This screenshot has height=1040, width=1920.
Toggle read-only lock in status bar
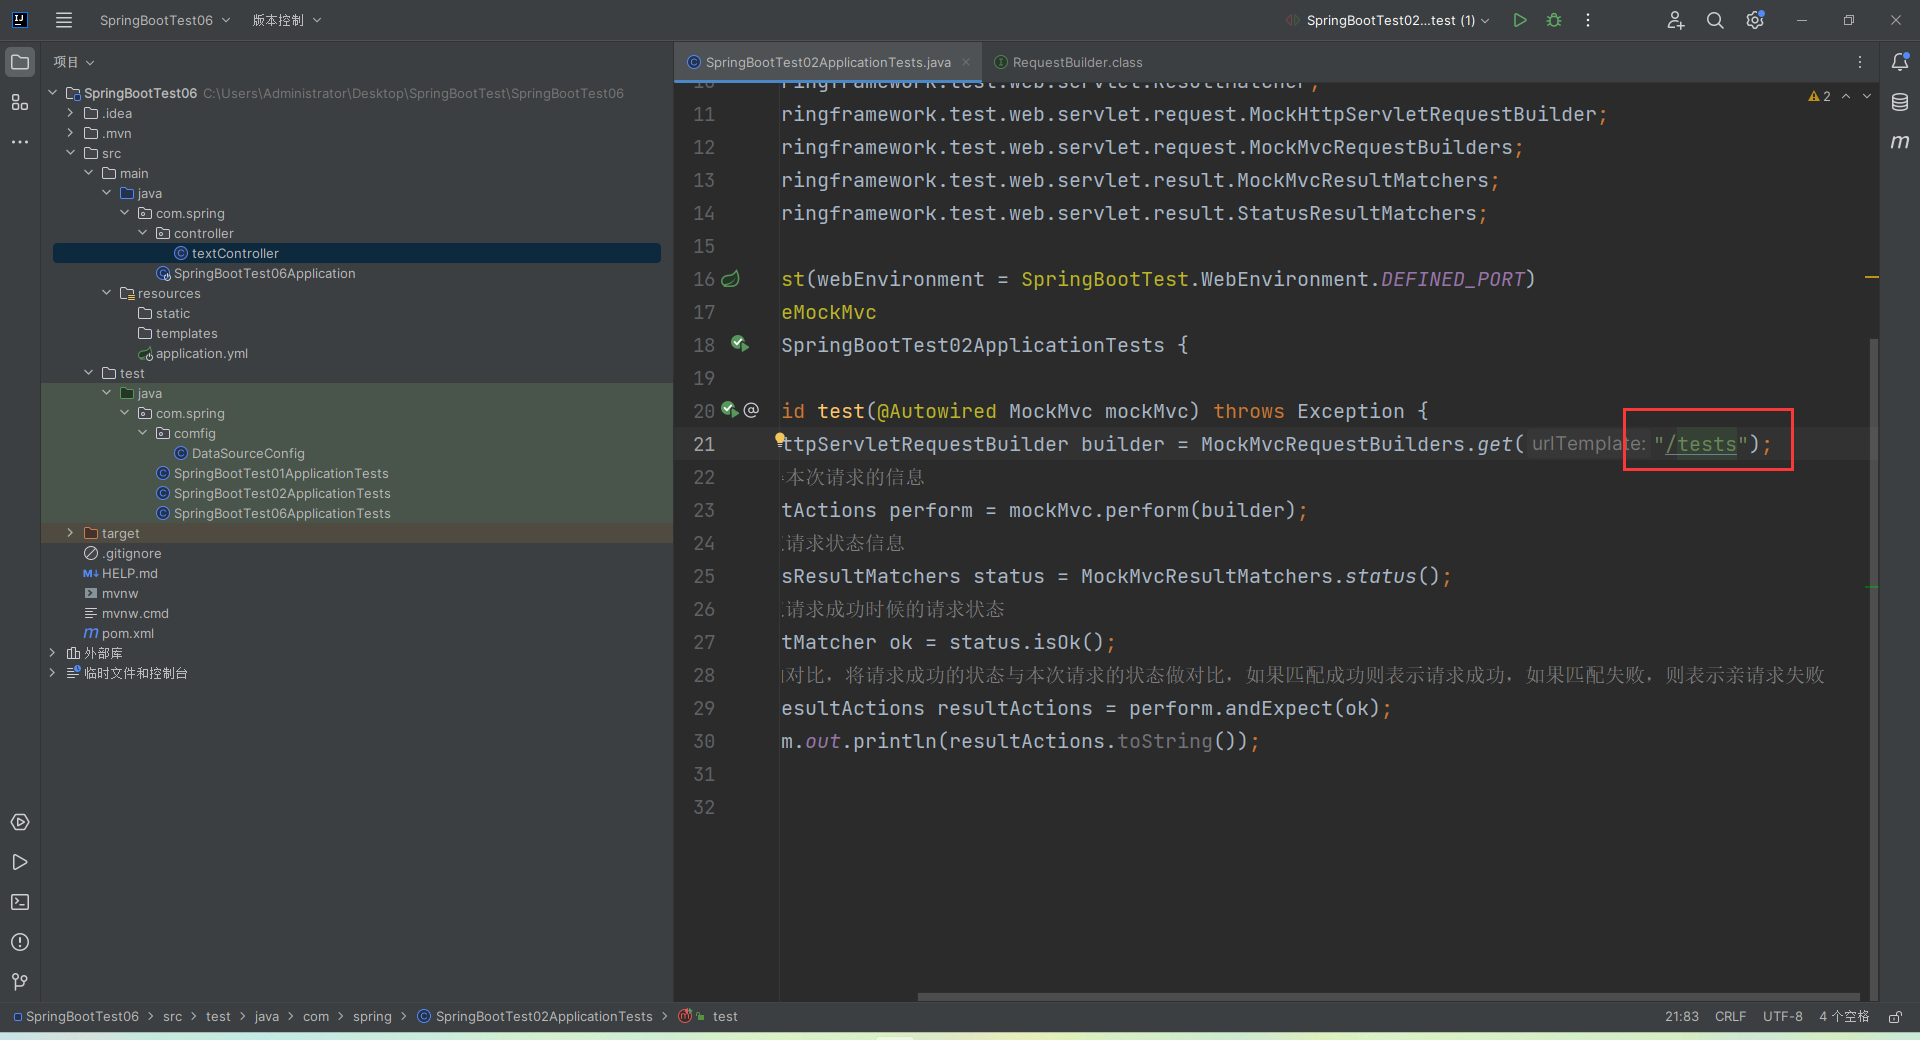click(1895, 1017)
